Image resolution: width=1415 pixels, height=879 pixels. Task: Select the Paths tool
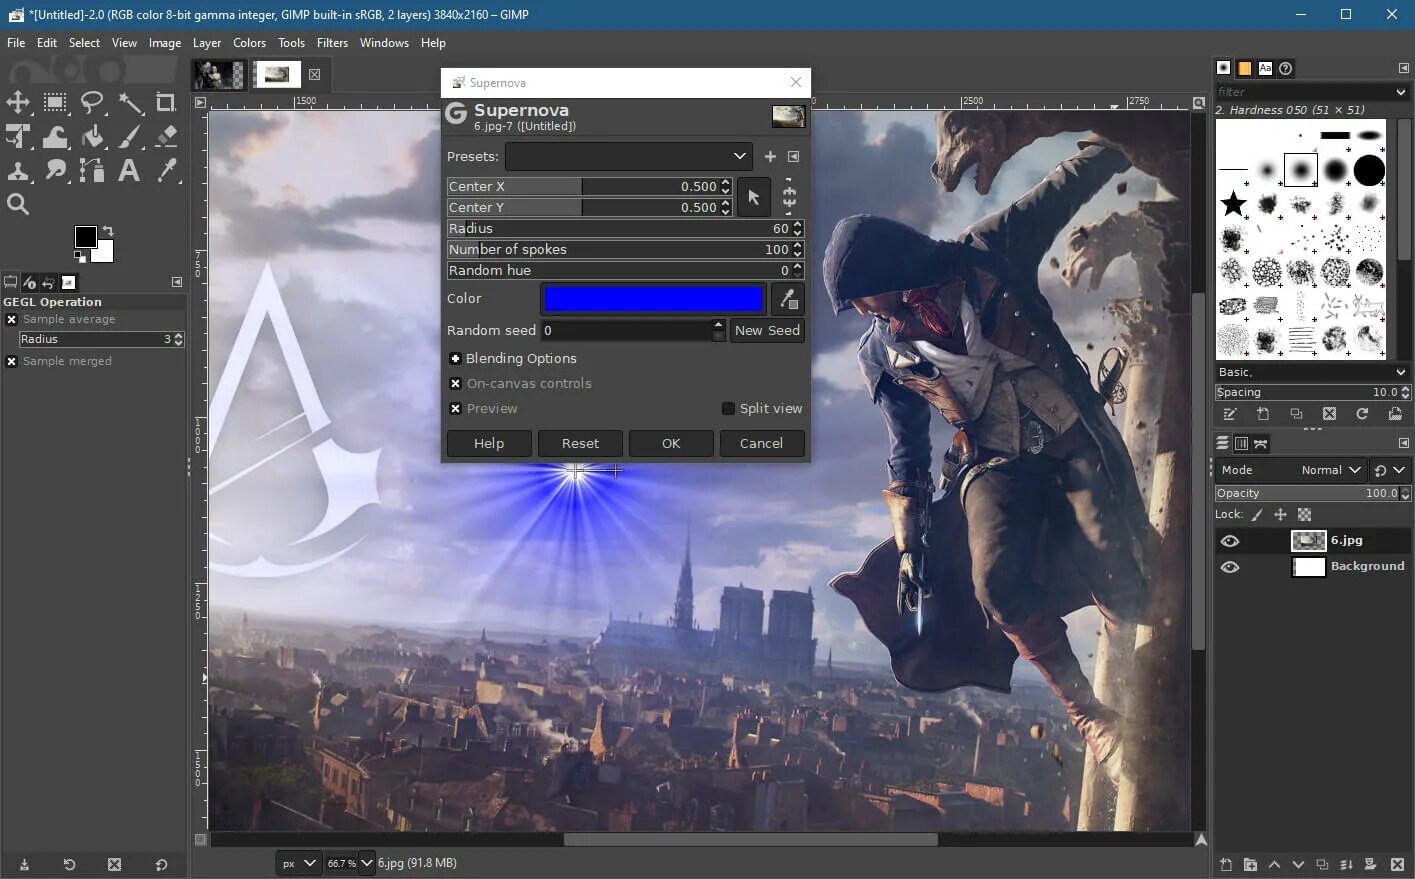click(92, 170)
